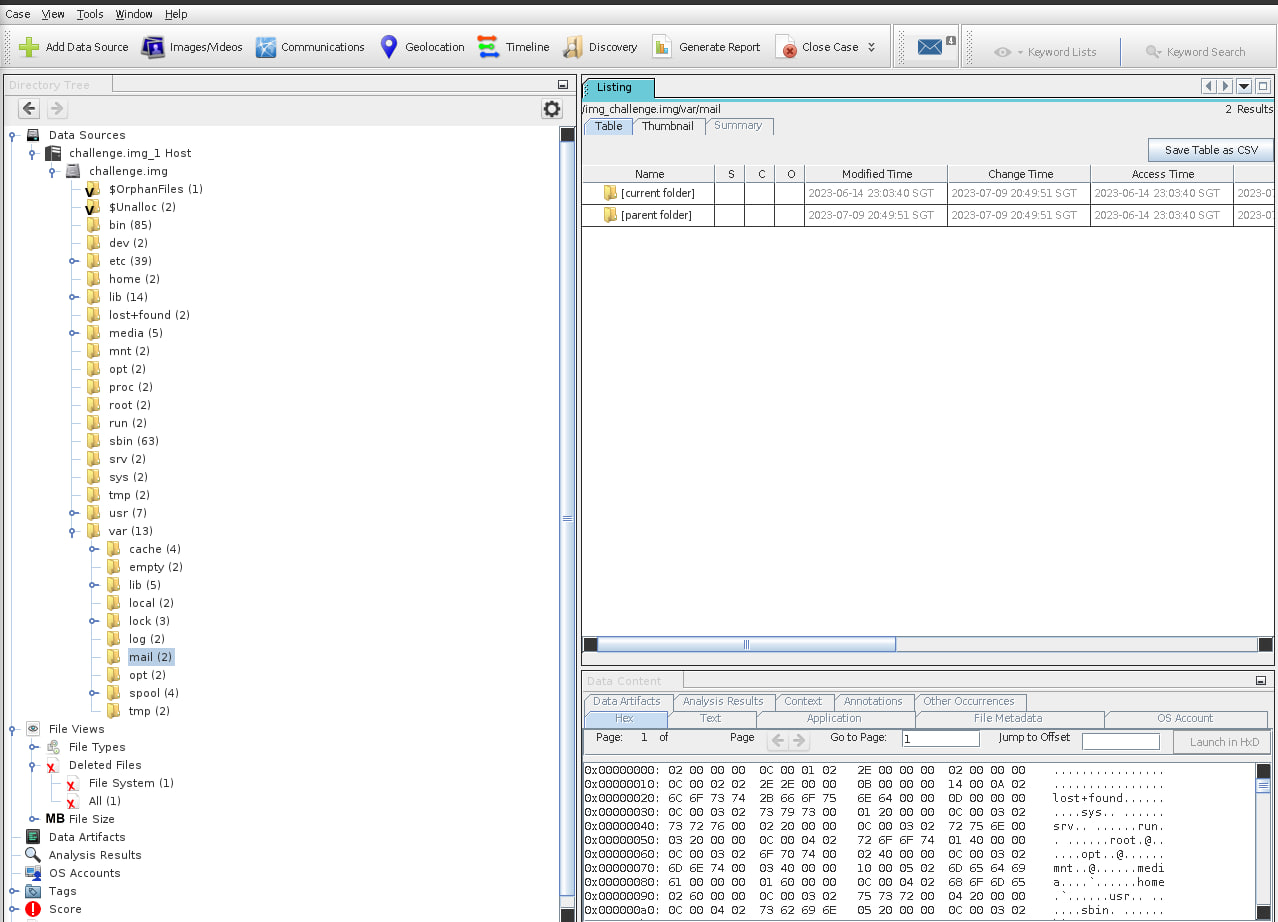
Task: Click the back arrow in Directory Tree
Action: pos(29,109)
